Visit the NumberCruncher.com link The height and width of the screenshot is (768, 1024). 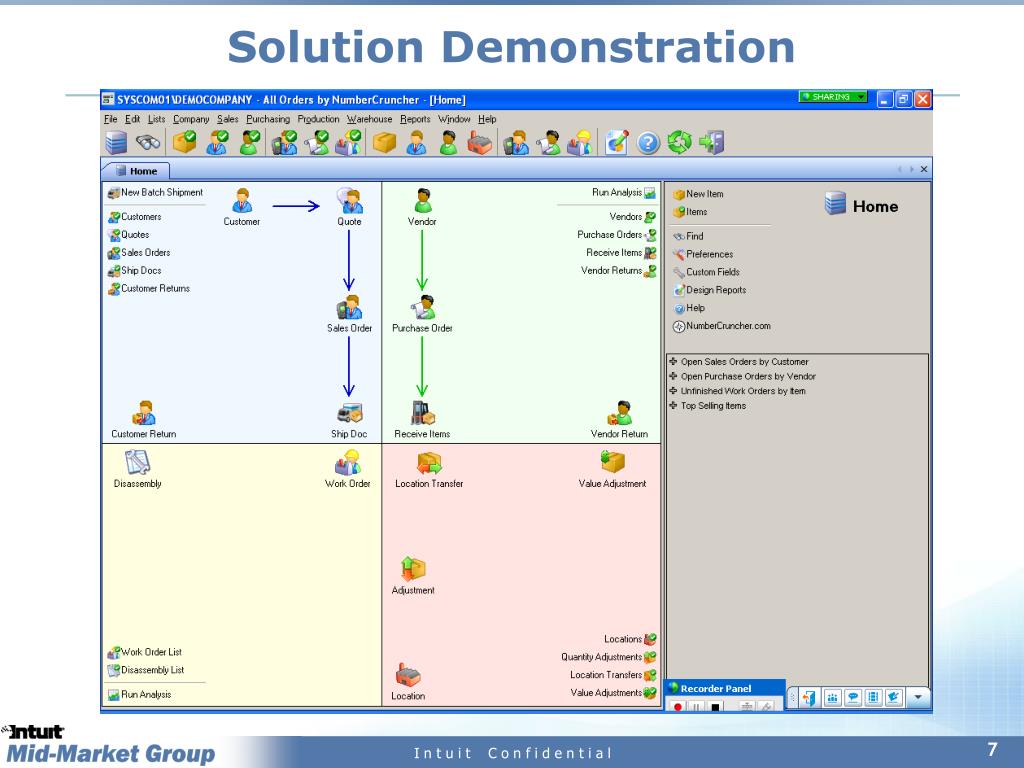[722, 326]
